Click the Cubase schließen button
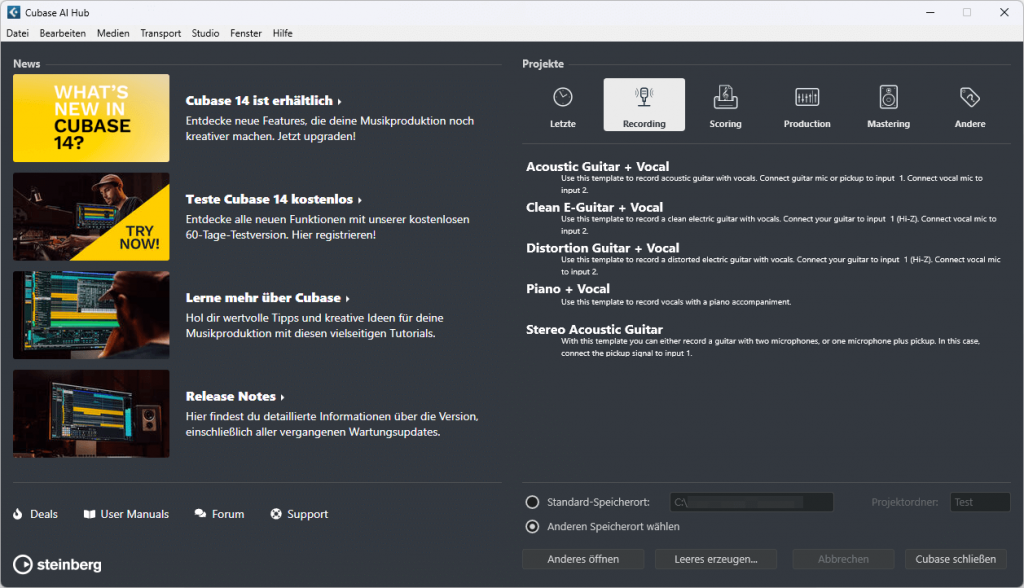The width and height of the screenshot is (1024, 588). [955, 559]
